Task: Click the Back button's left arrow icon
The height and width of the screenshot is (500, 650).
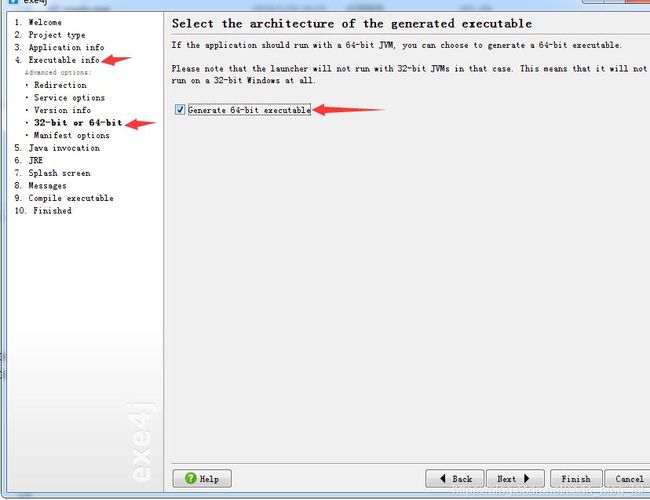Action: click(x=443, y=478)
